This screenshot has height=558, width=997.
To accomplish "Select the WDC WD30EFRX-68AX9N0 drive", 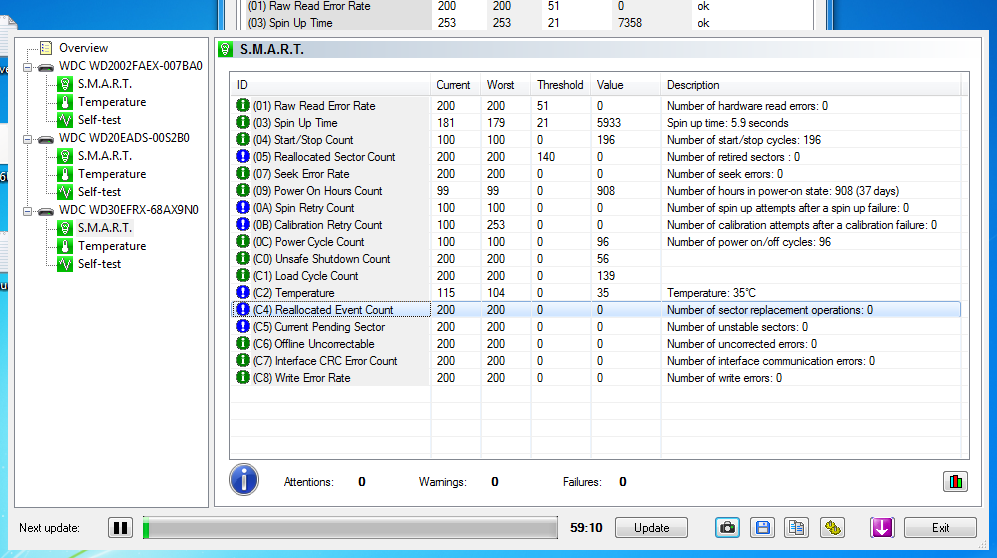I will [x=128, y=209].
